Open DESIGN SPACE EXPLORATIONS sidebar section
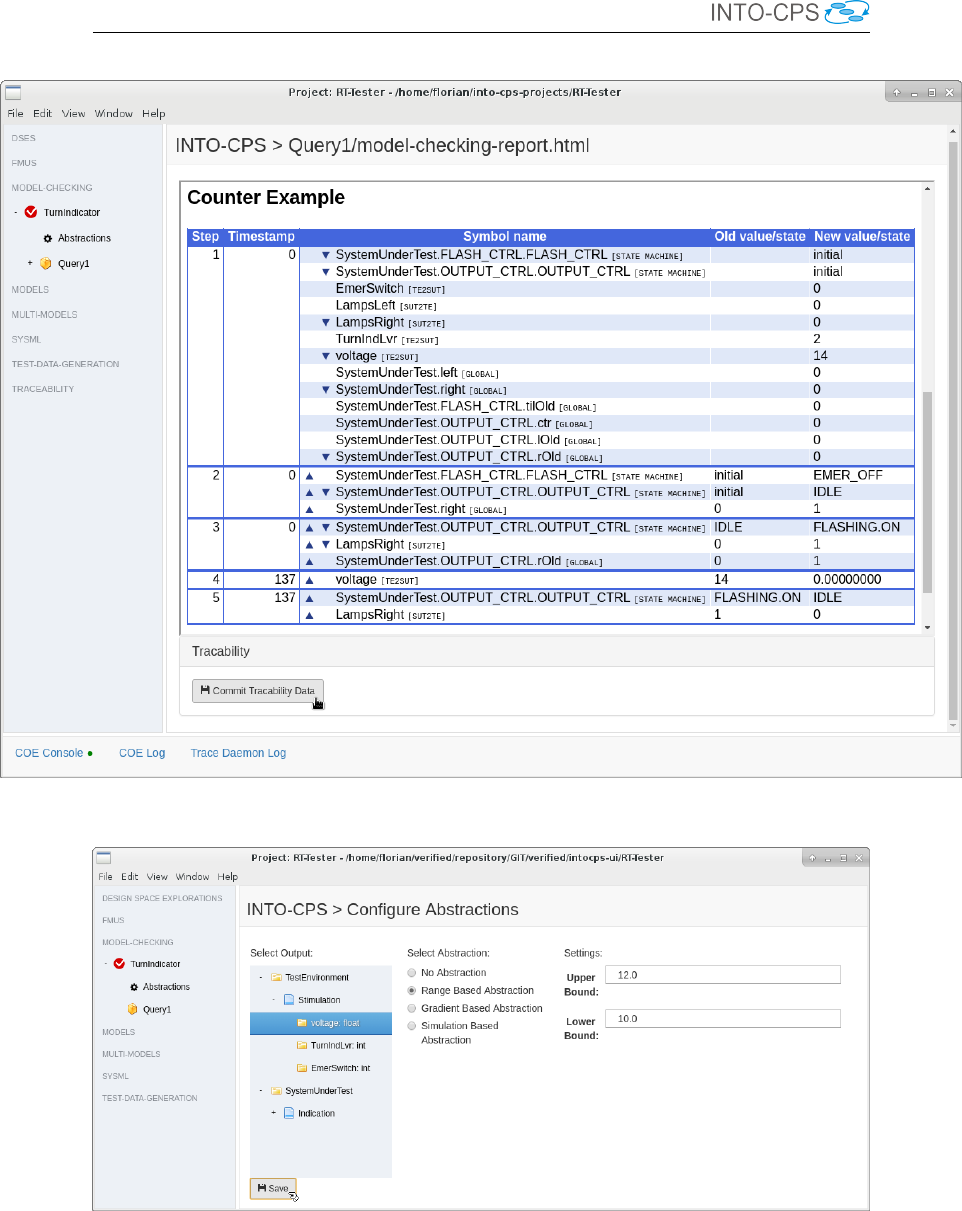 (x=162, y=898)
